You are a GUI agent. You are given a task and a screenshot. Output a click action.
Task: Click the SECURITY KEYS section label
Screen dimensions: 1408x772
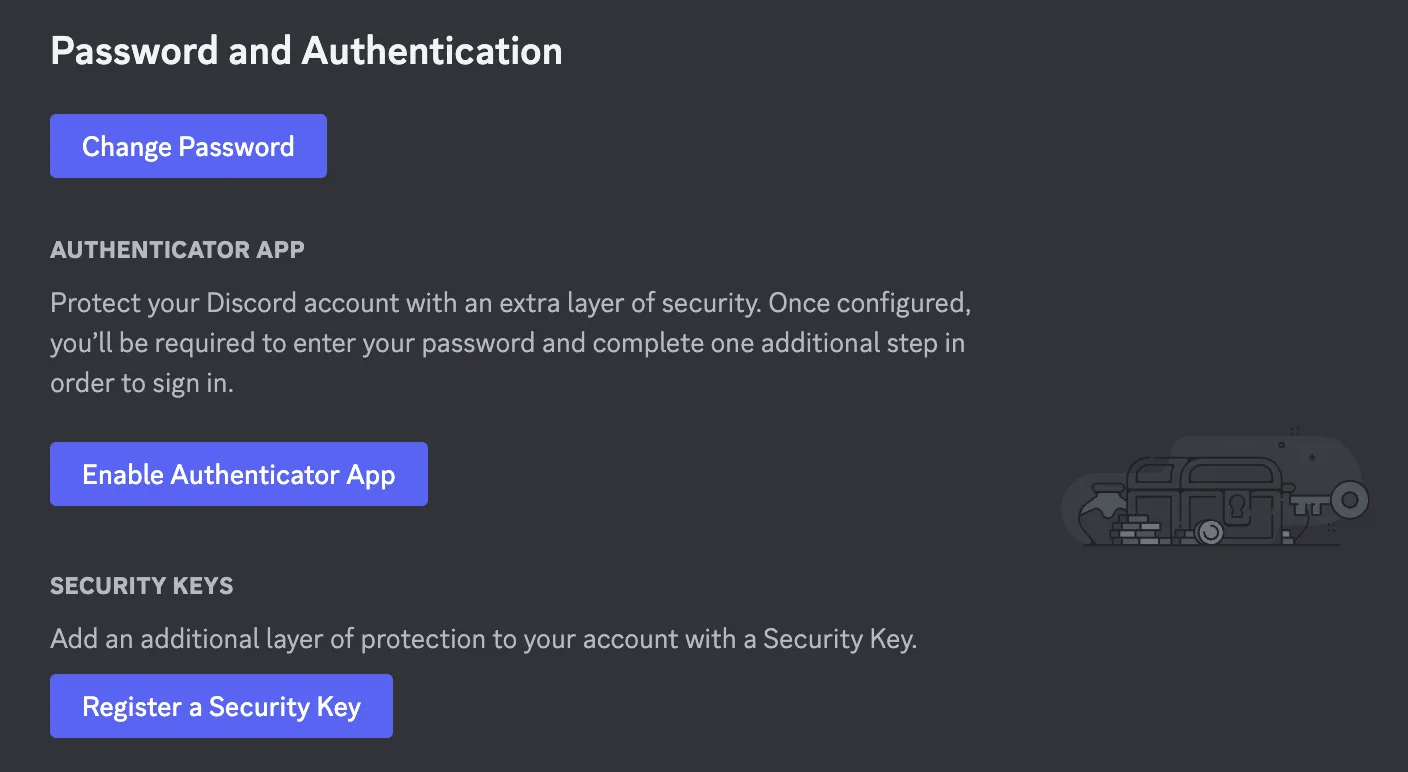point(141,586)
